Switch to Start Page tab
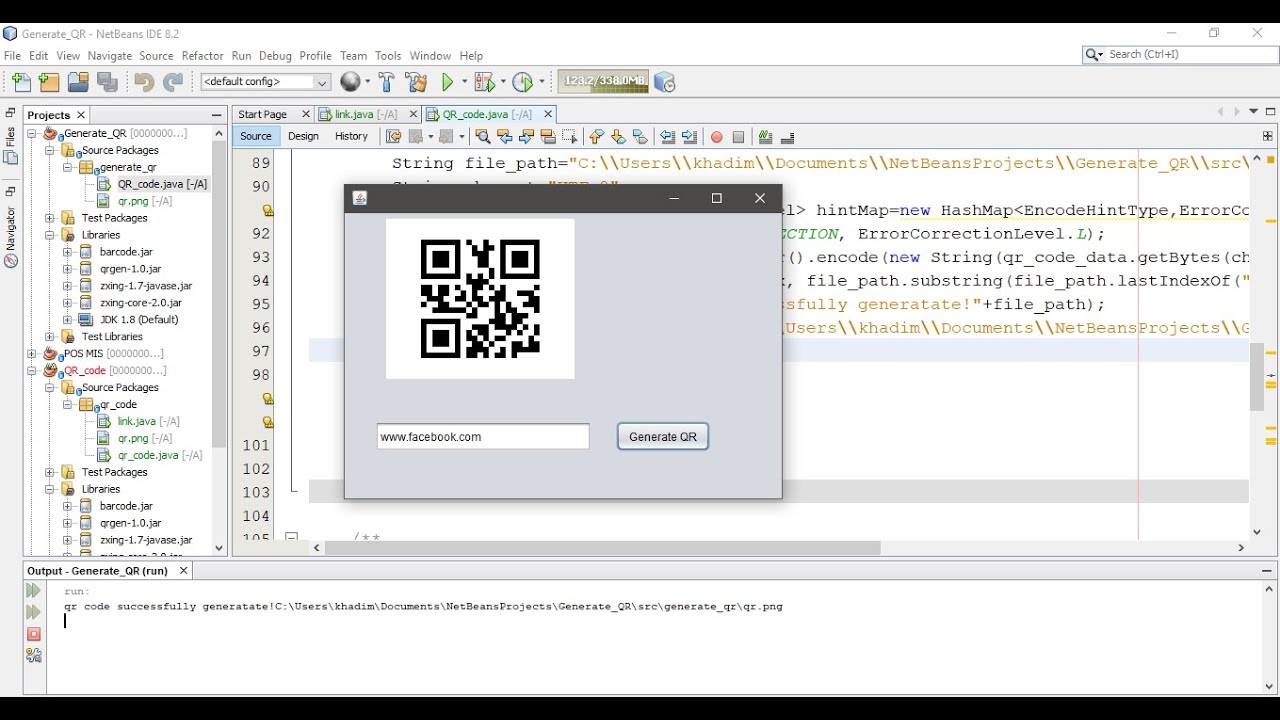 (x=263, y=114)
